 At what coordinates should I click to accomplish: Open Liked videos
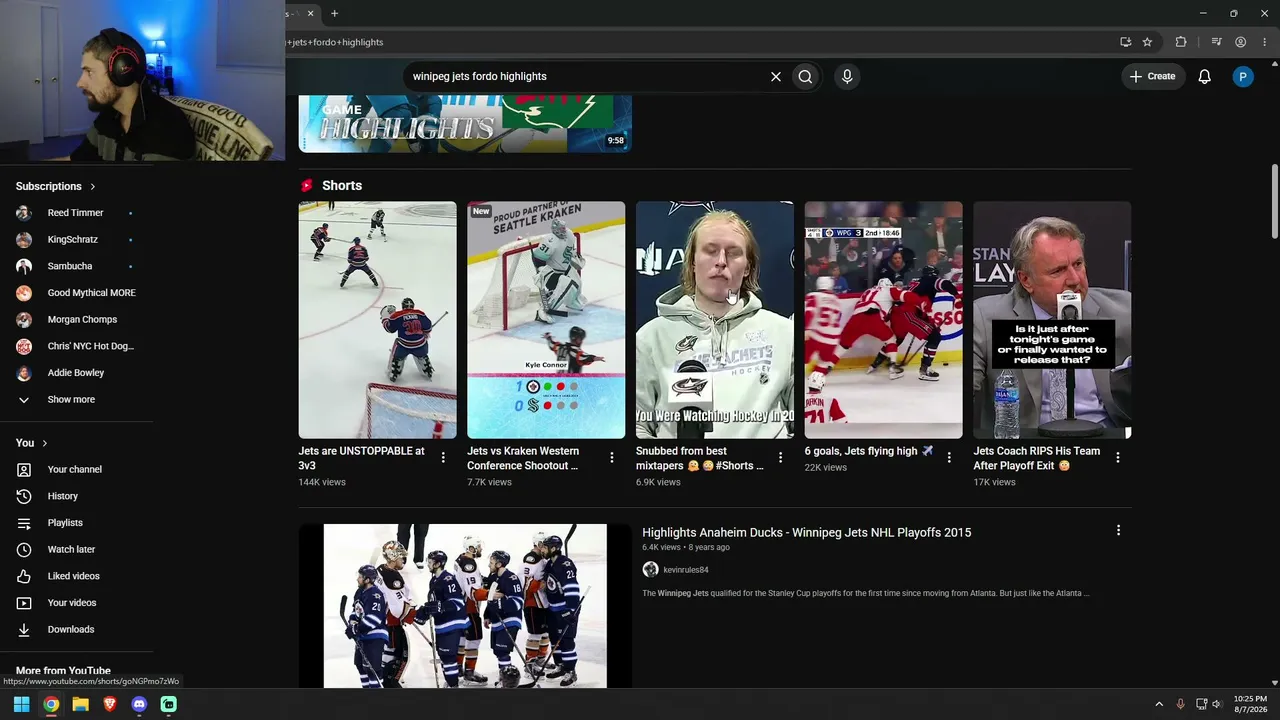(x=76, y=576)
